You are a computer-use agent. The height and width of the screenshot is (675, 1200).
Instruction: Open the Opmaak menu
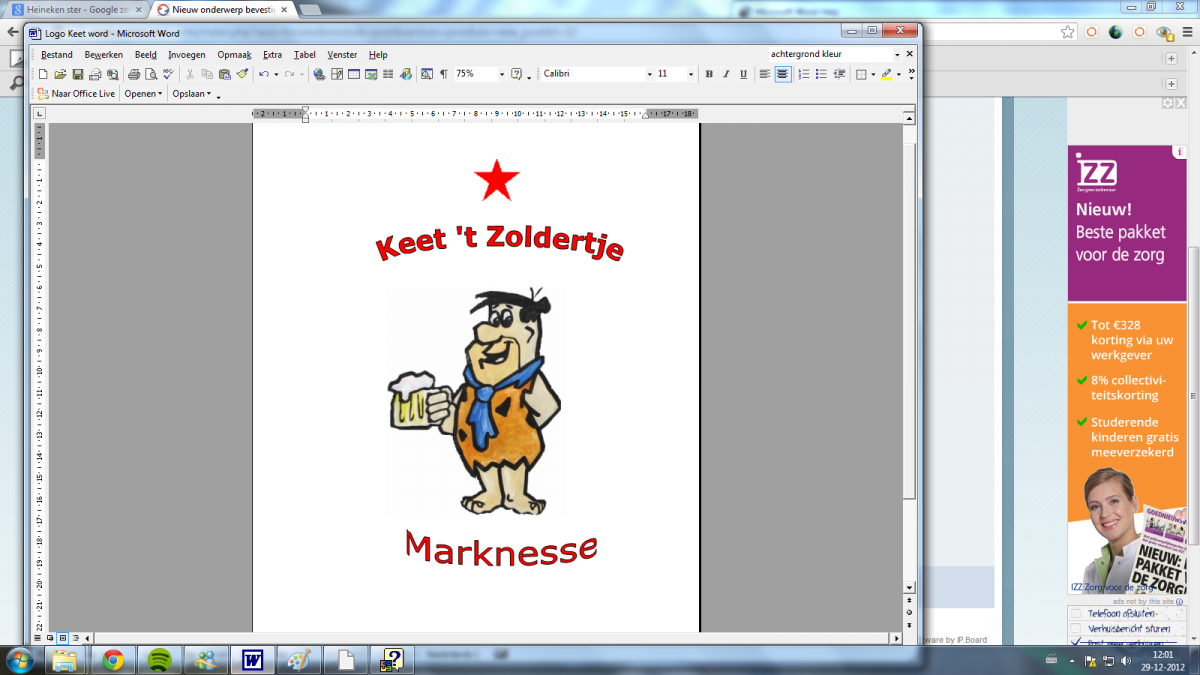pos(235,55)
